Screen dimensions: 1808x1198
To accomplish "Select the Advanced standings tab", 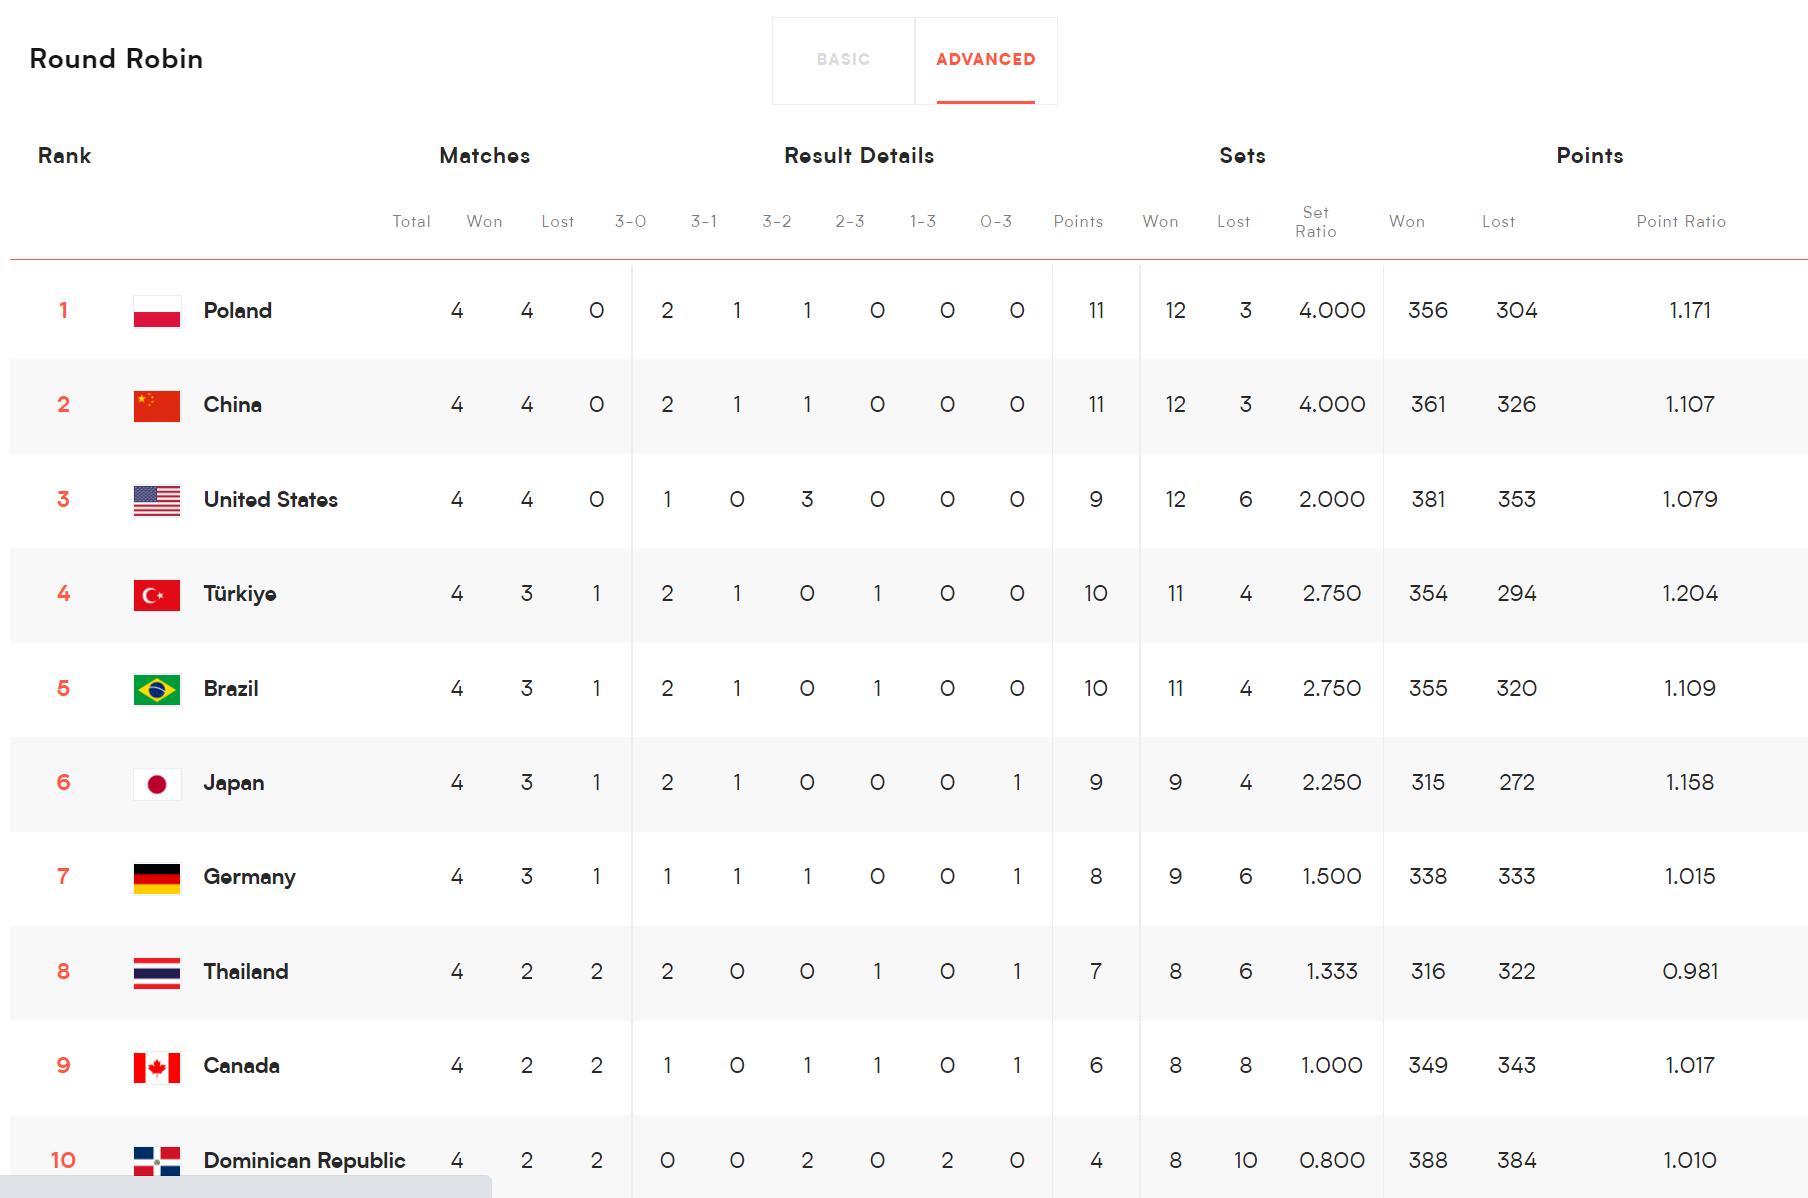I will pos(985,60).
